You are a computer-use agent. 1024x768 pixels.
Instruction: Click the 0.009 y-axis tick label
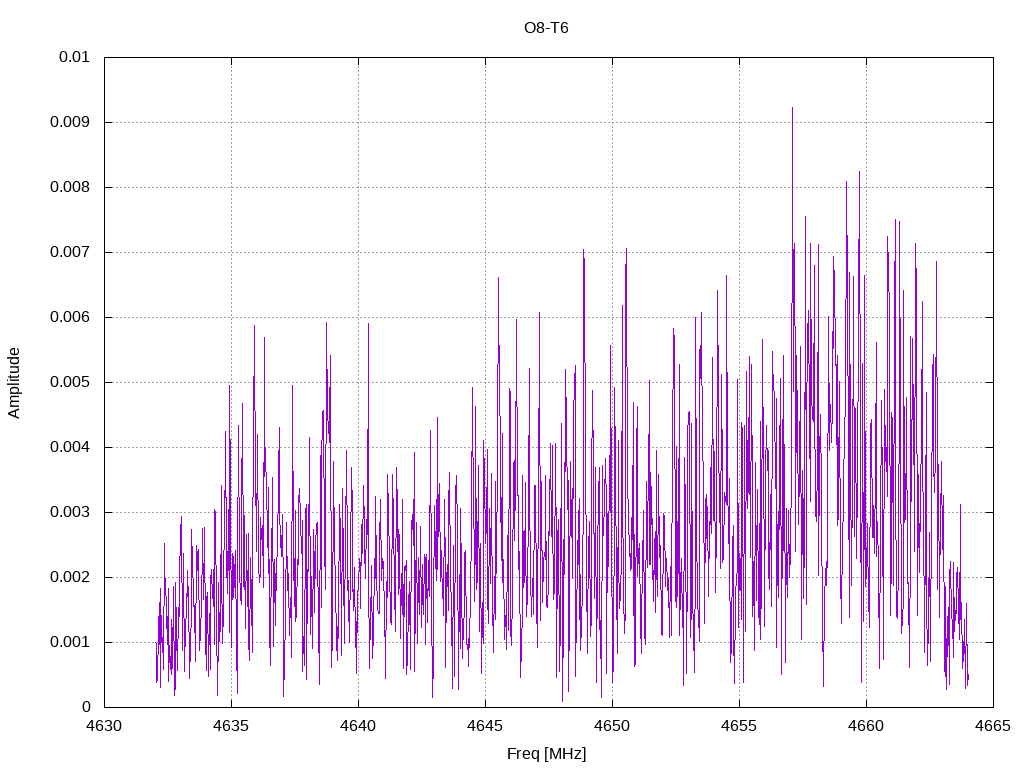pyautogui.click(x=70, y=122)
